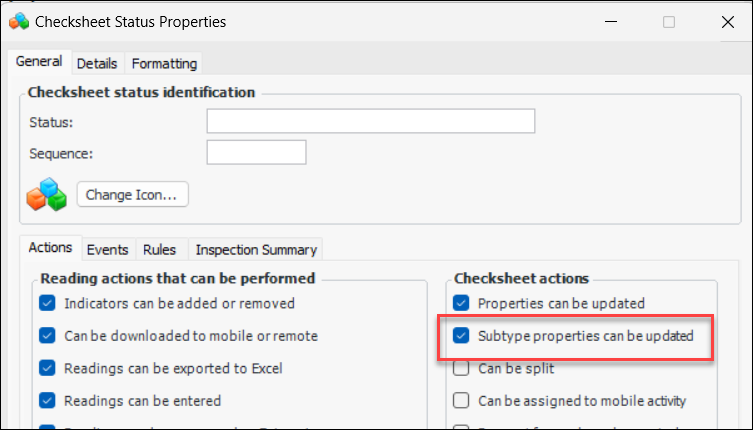Uncheck Indicators can be added or removed
This screenshot has height=430, width=753.
tap(47, 303)
